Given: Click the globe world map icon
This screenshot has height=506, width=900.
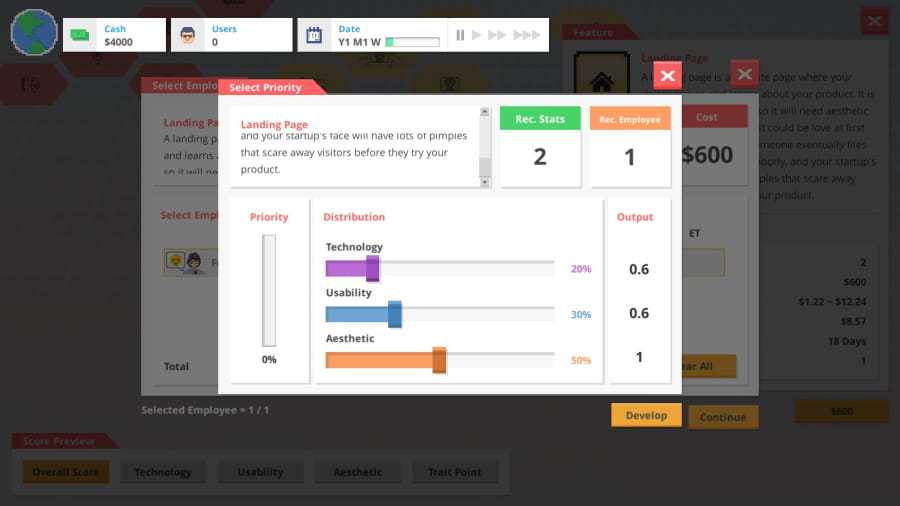Looking at the screenshot, I should click(34, 34).
